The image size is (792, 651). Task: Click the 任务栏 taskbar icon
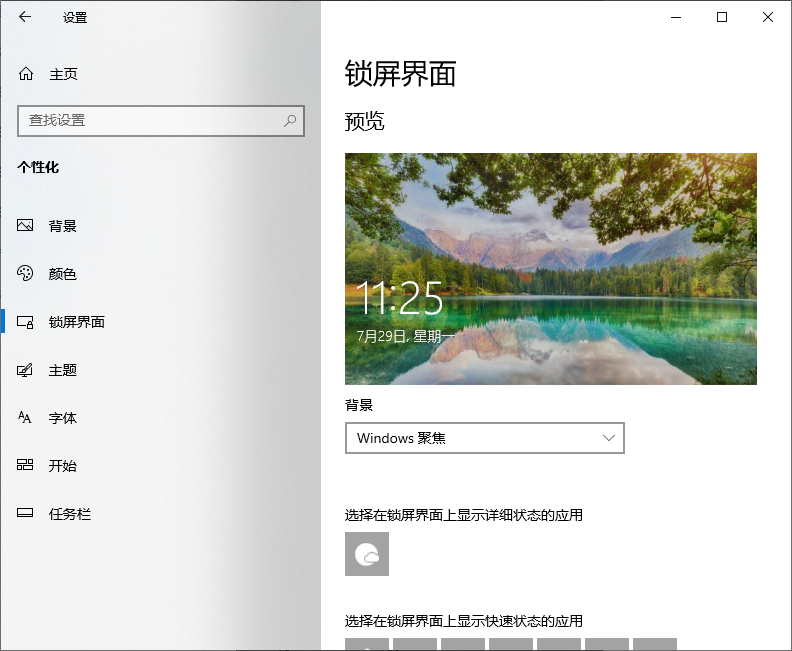pyautogui.click(x=25, y=513)
